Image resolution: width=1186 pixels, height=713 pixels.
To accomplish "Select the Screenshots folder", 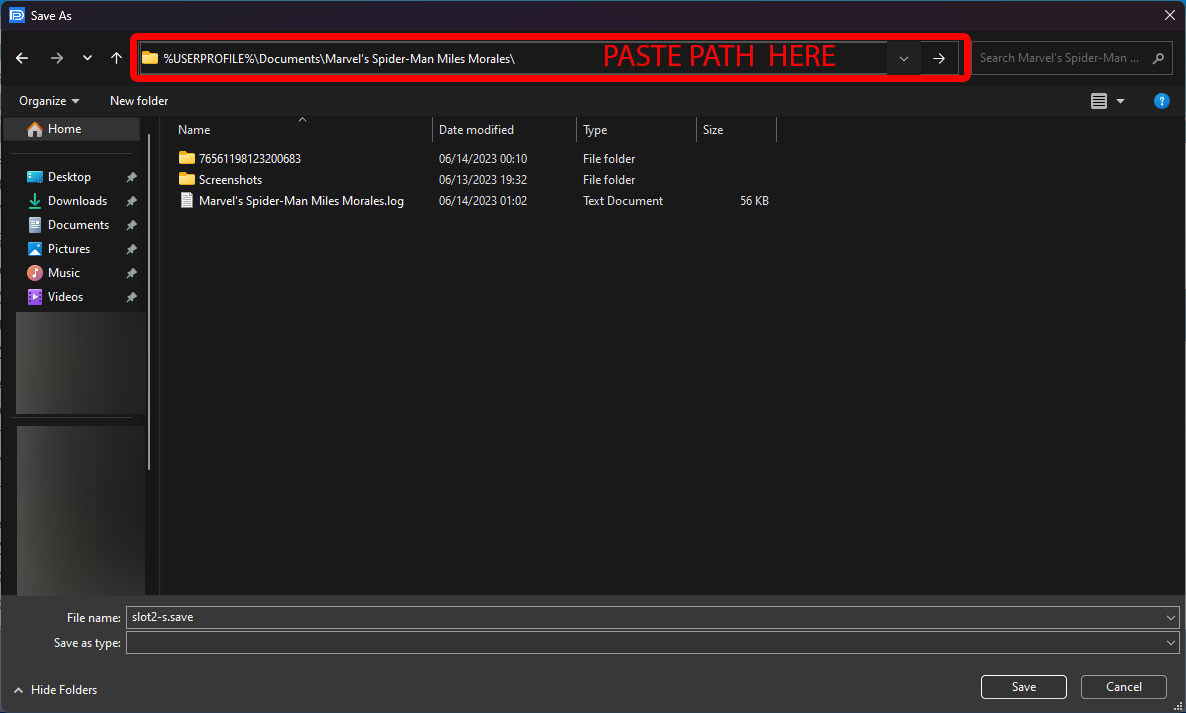I will (x=230, y=180).
